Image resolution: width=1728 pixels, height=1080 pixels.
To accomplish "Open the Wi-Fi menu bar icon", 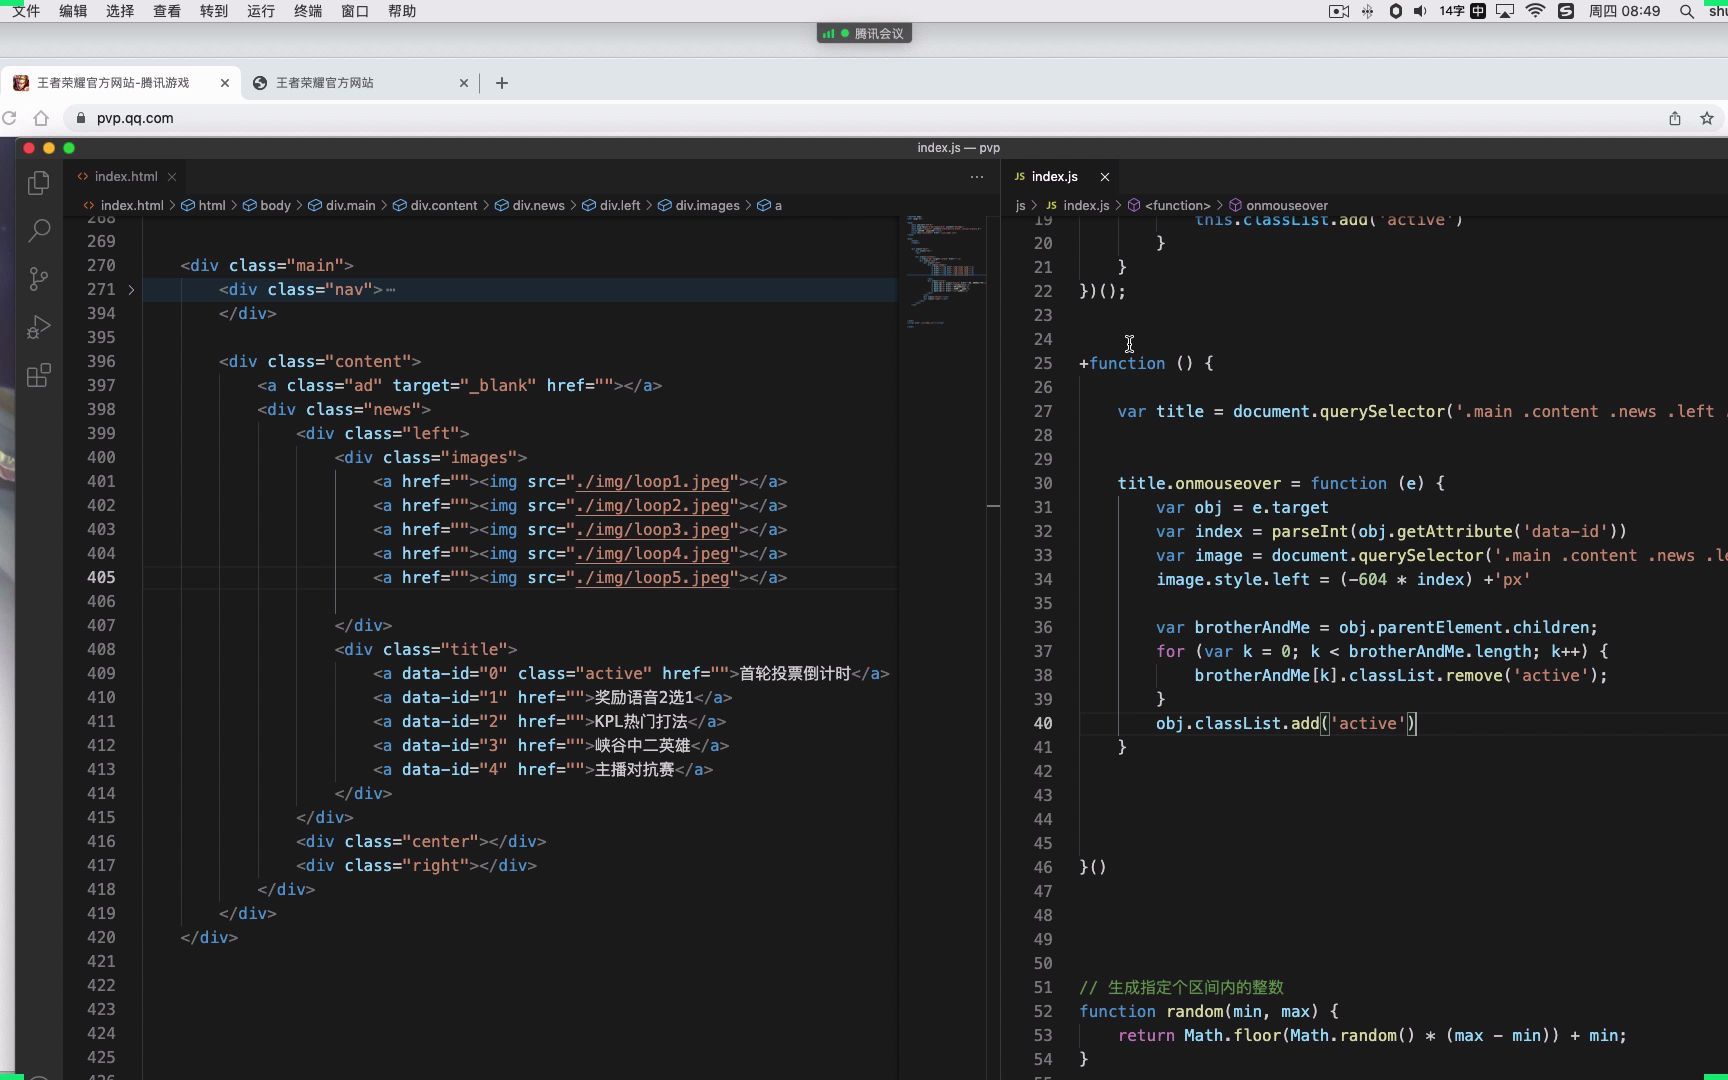I will [x=1536, y=11].
